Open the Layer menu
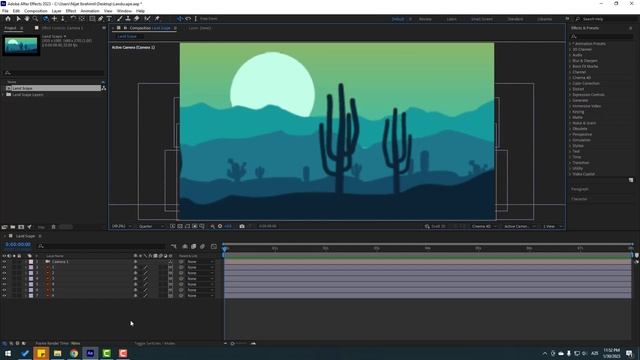 point(57,11)
